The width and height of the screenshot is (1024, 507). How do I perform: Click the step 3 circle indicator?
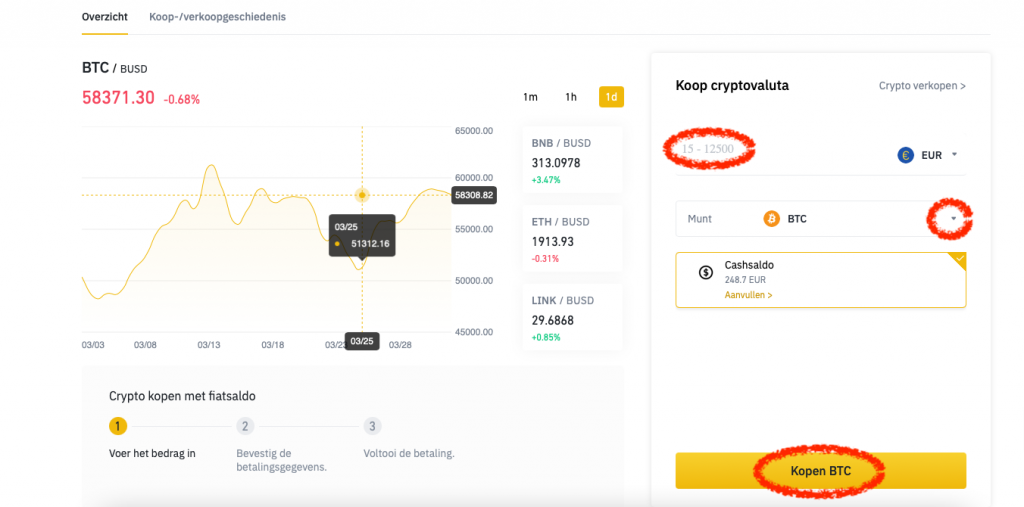(372, 426)
